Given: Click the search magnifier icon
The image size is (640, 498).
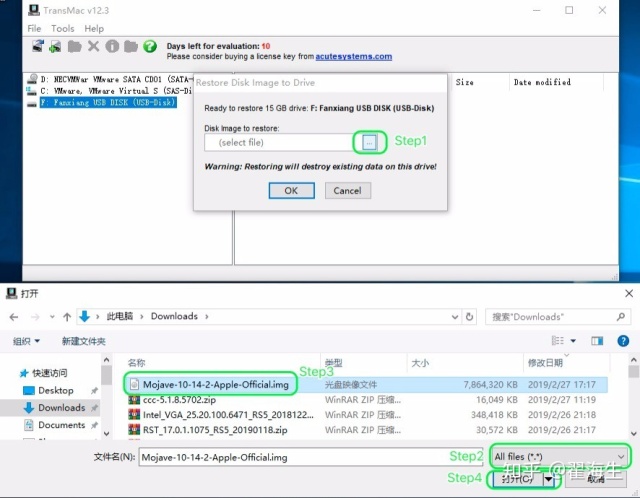Looking at the screenshot, I should click(x=621, y=317).
